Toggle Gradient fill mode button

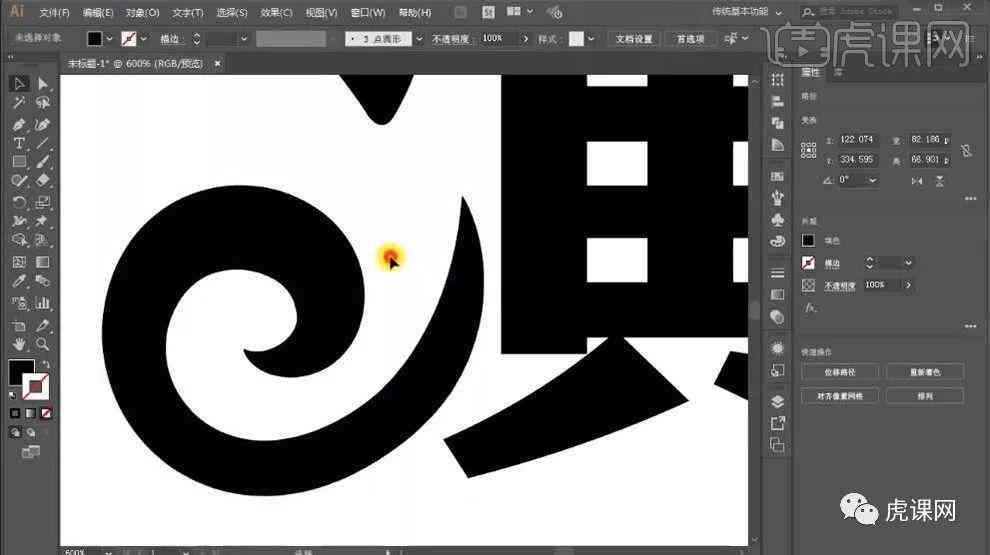[x=30, y=414]
